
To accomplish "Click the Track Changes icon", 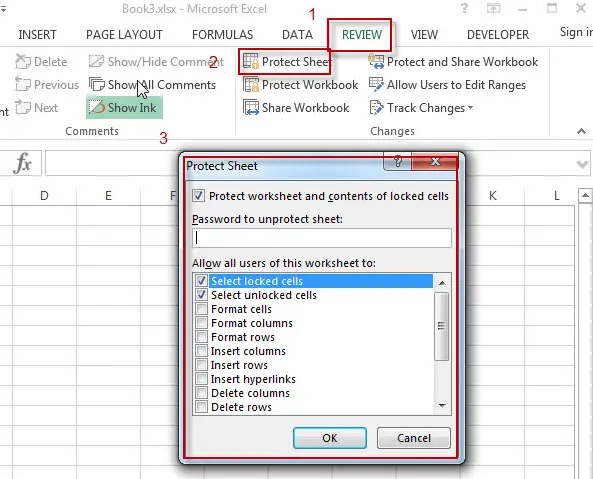I will coord(376,108).
